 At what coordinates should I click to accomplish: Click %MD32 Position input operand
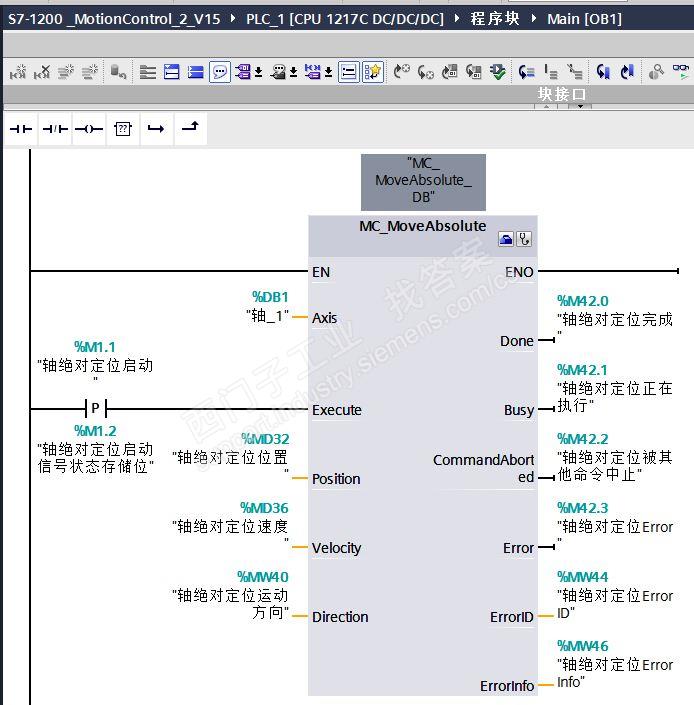[x=265, y=439]
